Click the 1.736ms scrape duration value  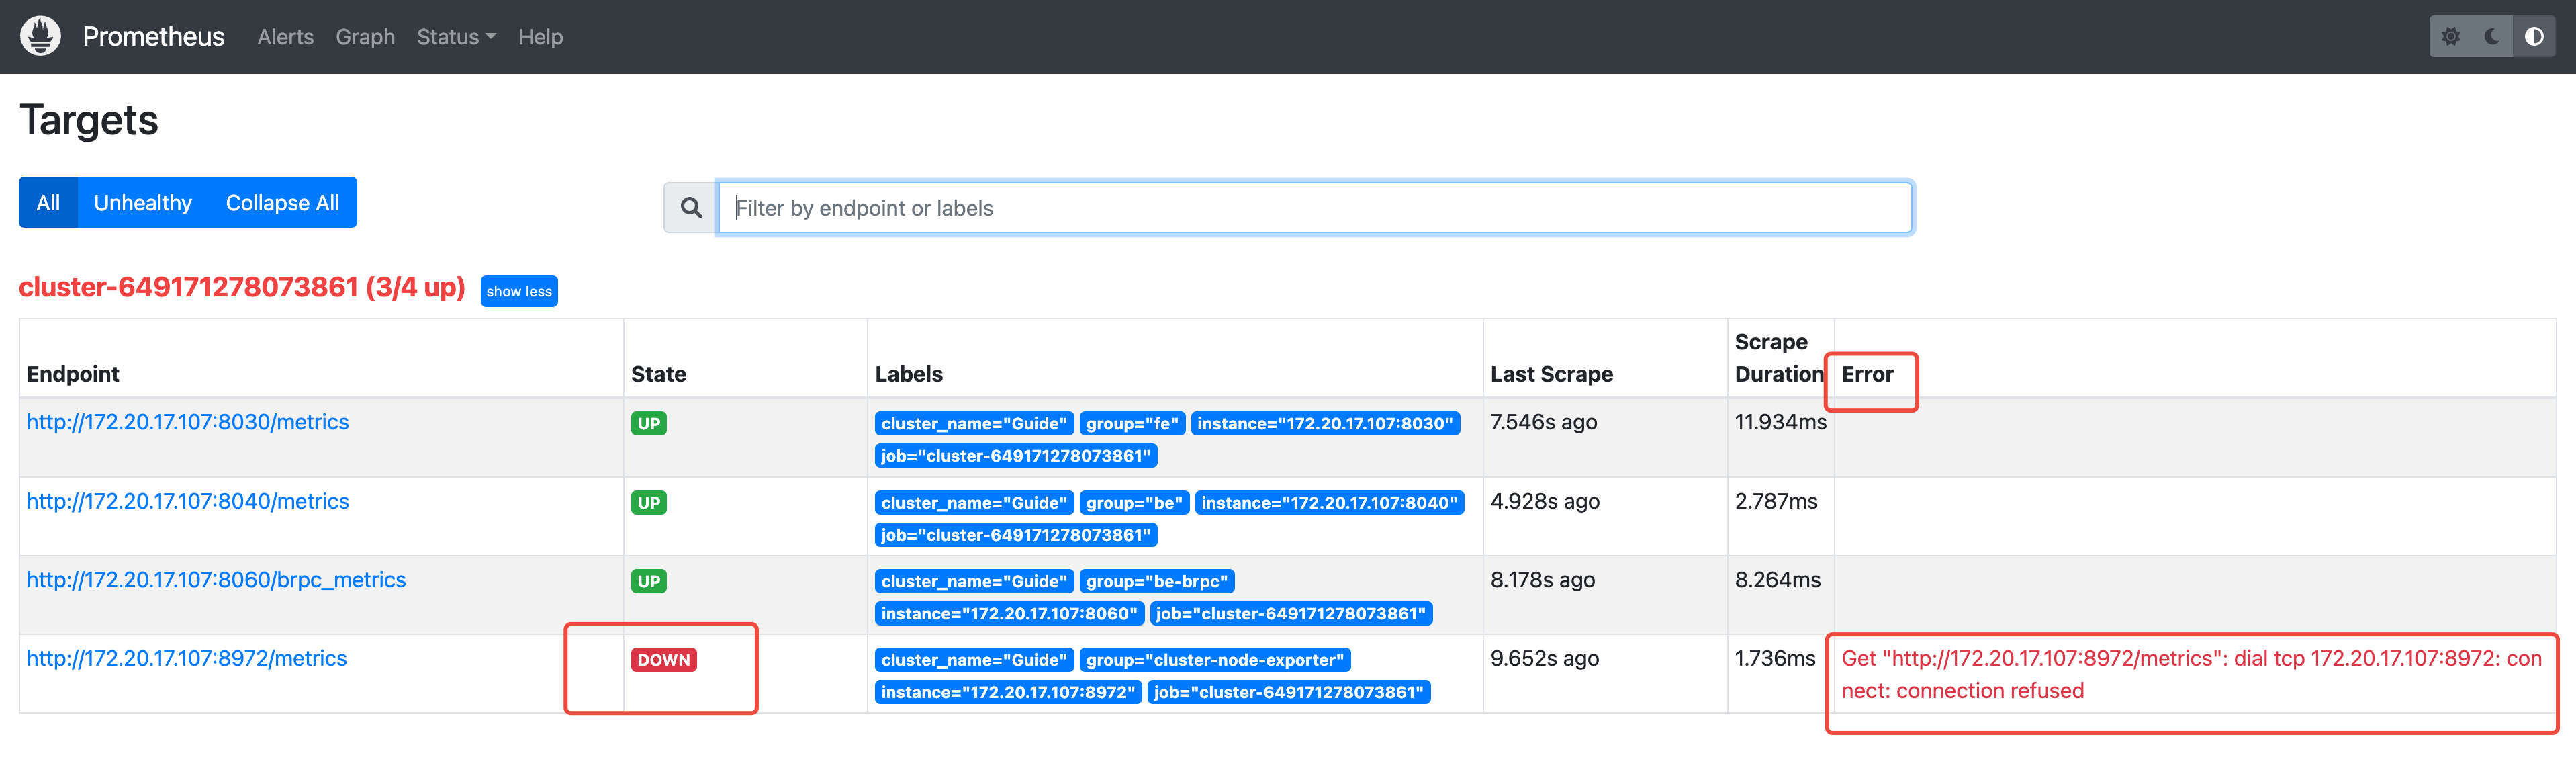point(1775,658)
